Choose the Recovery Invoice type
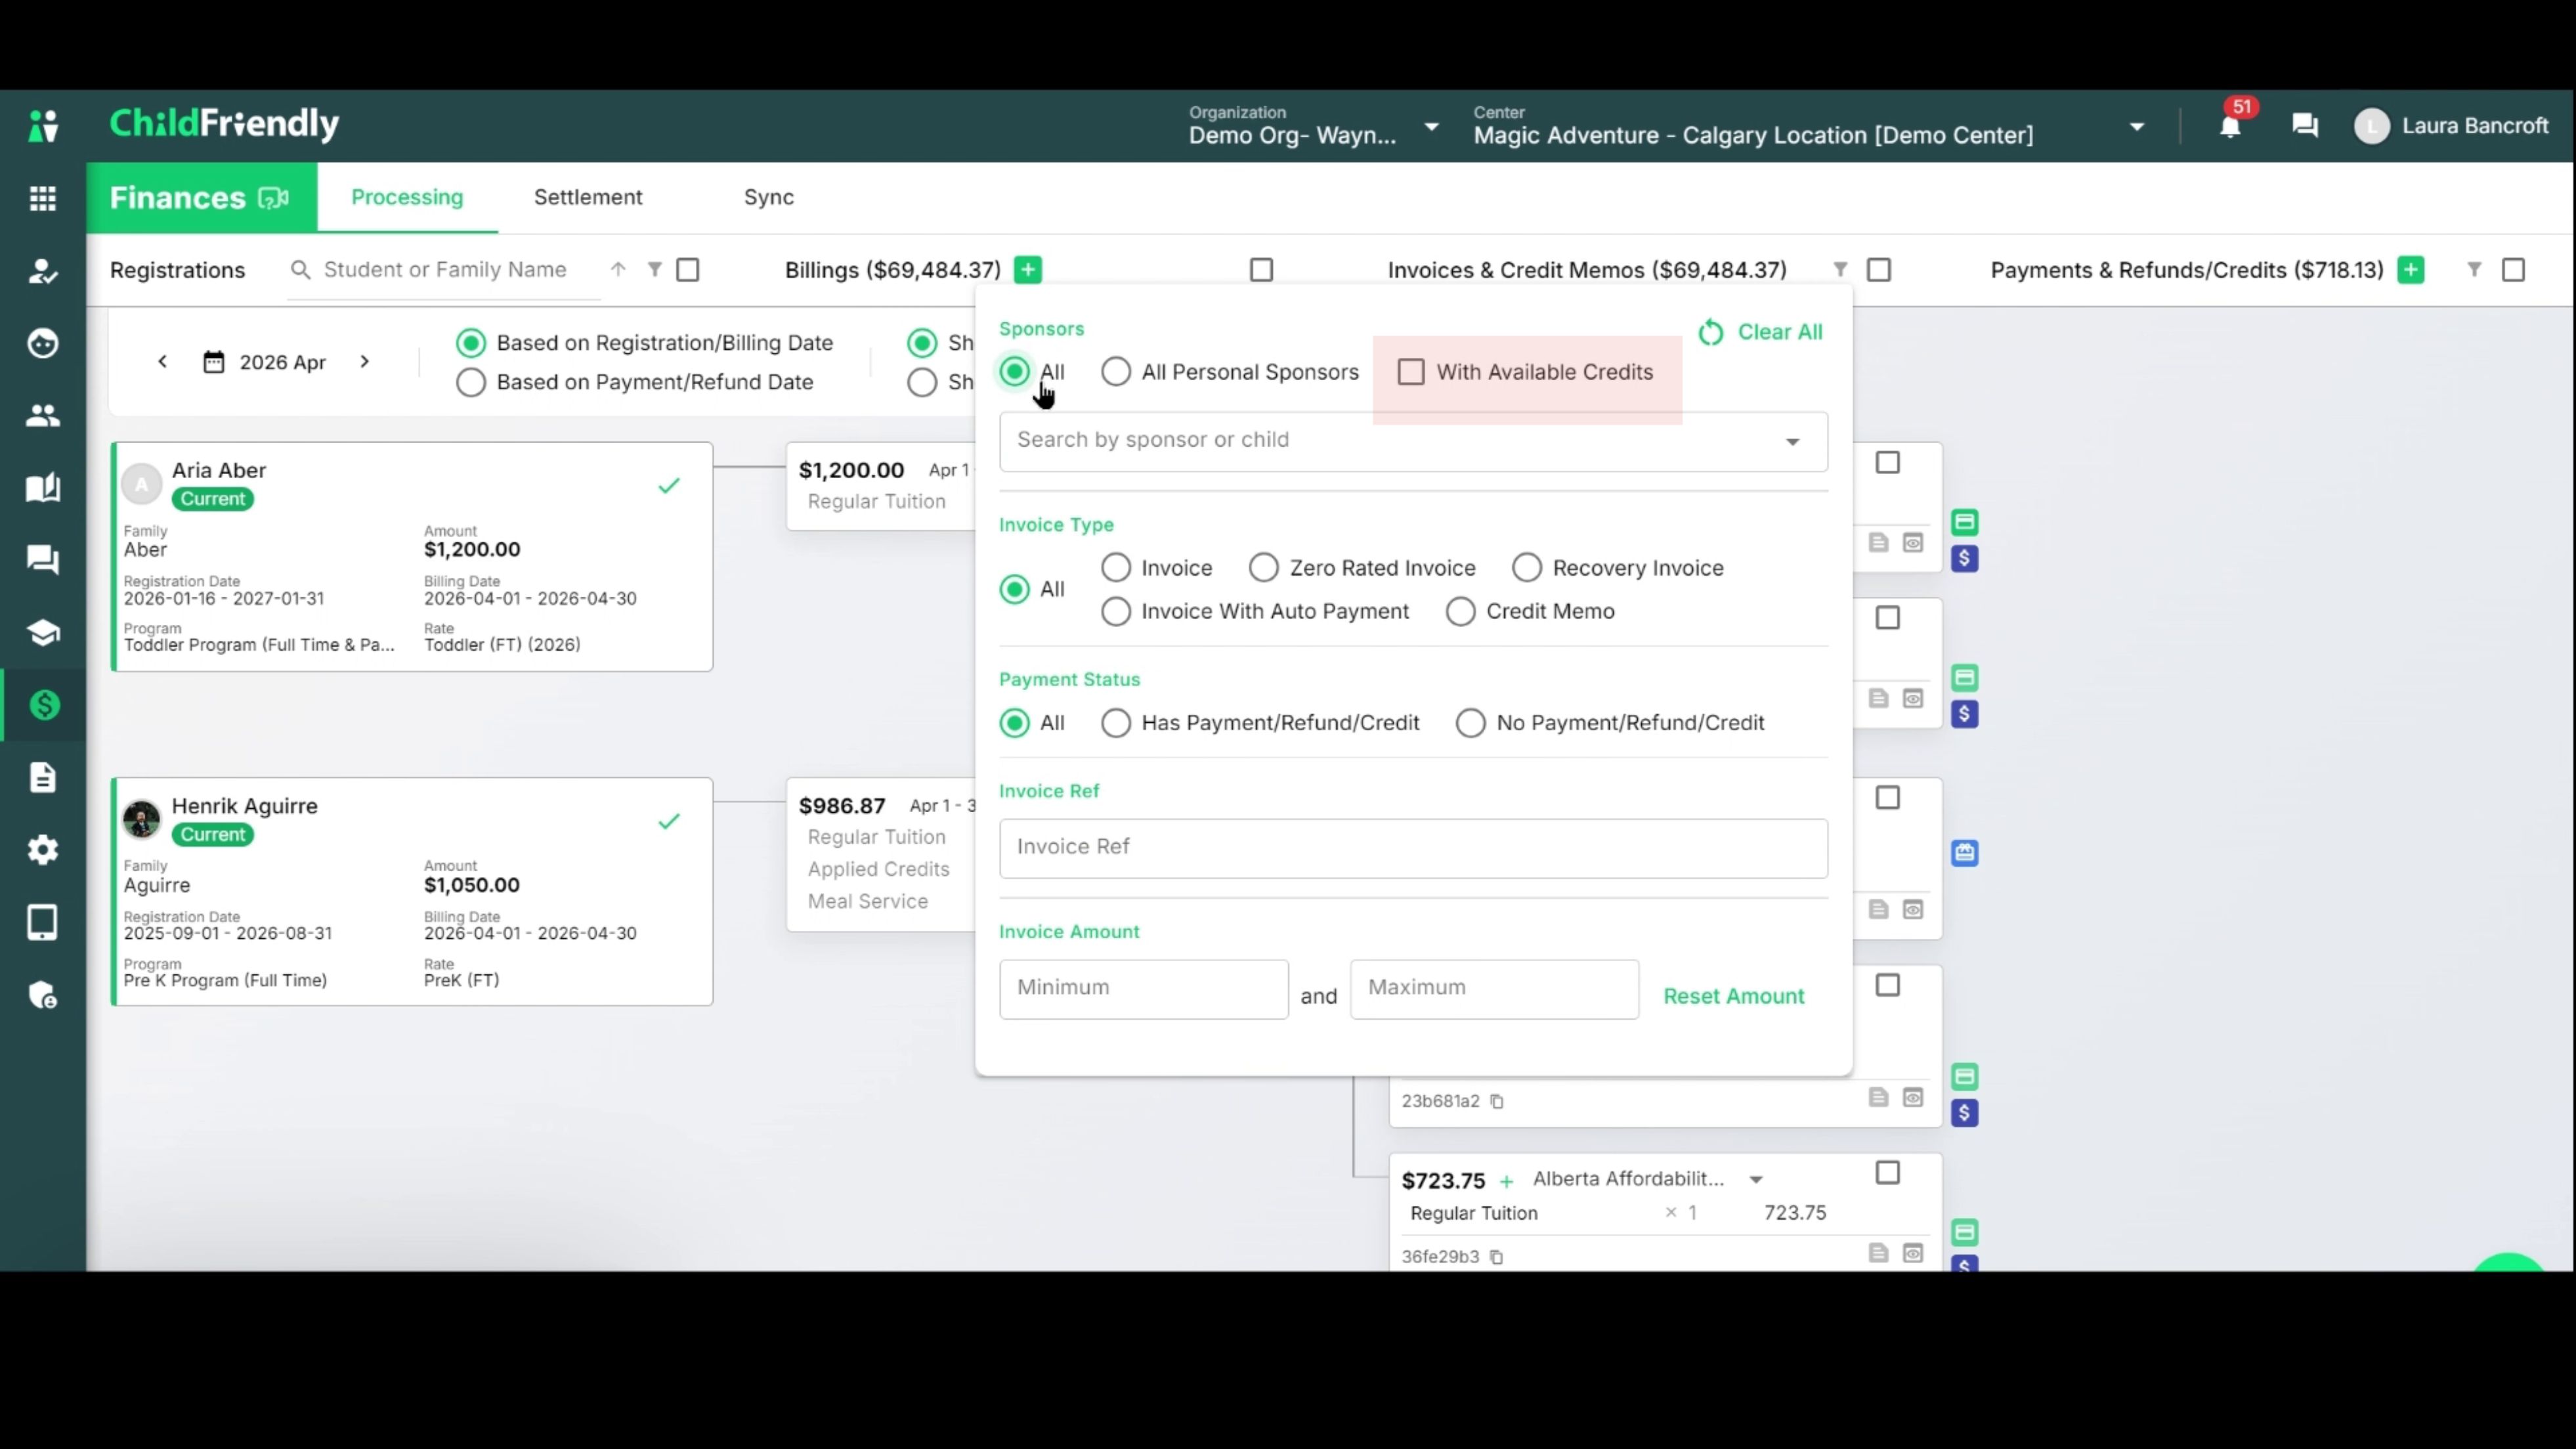This screenshot has height=1449, width=2576. (1527, 568)
